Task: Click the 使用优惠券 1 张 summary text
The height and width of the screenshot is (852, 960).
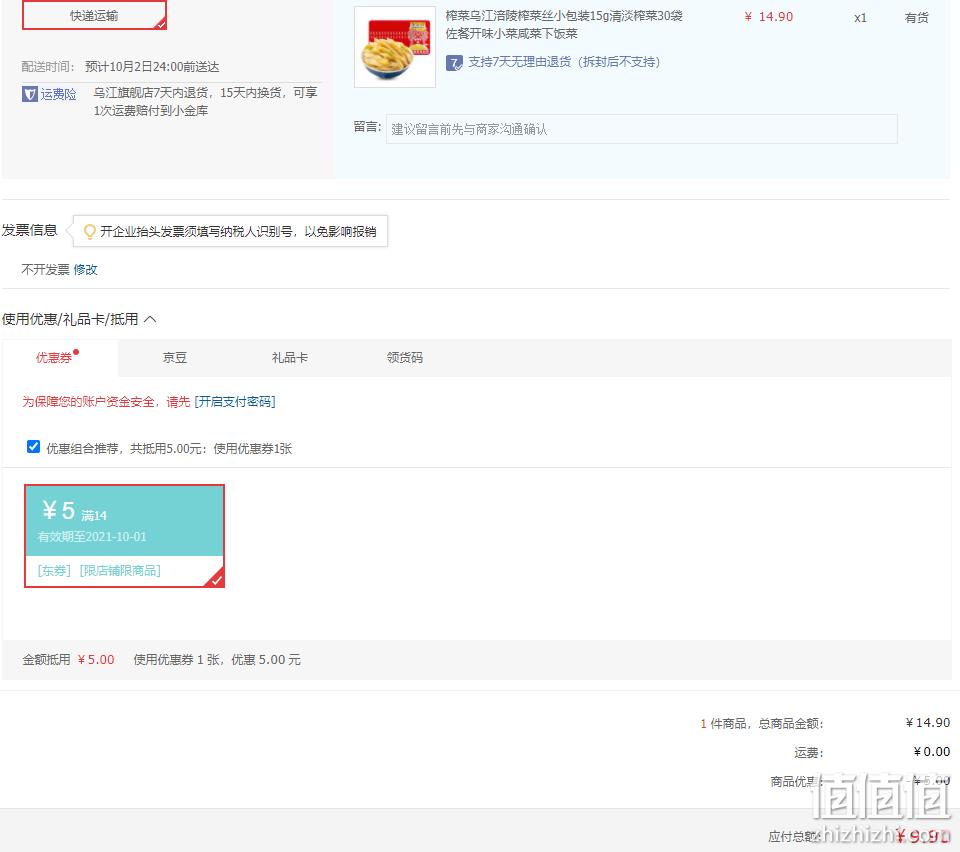Action: click(176, 660)
